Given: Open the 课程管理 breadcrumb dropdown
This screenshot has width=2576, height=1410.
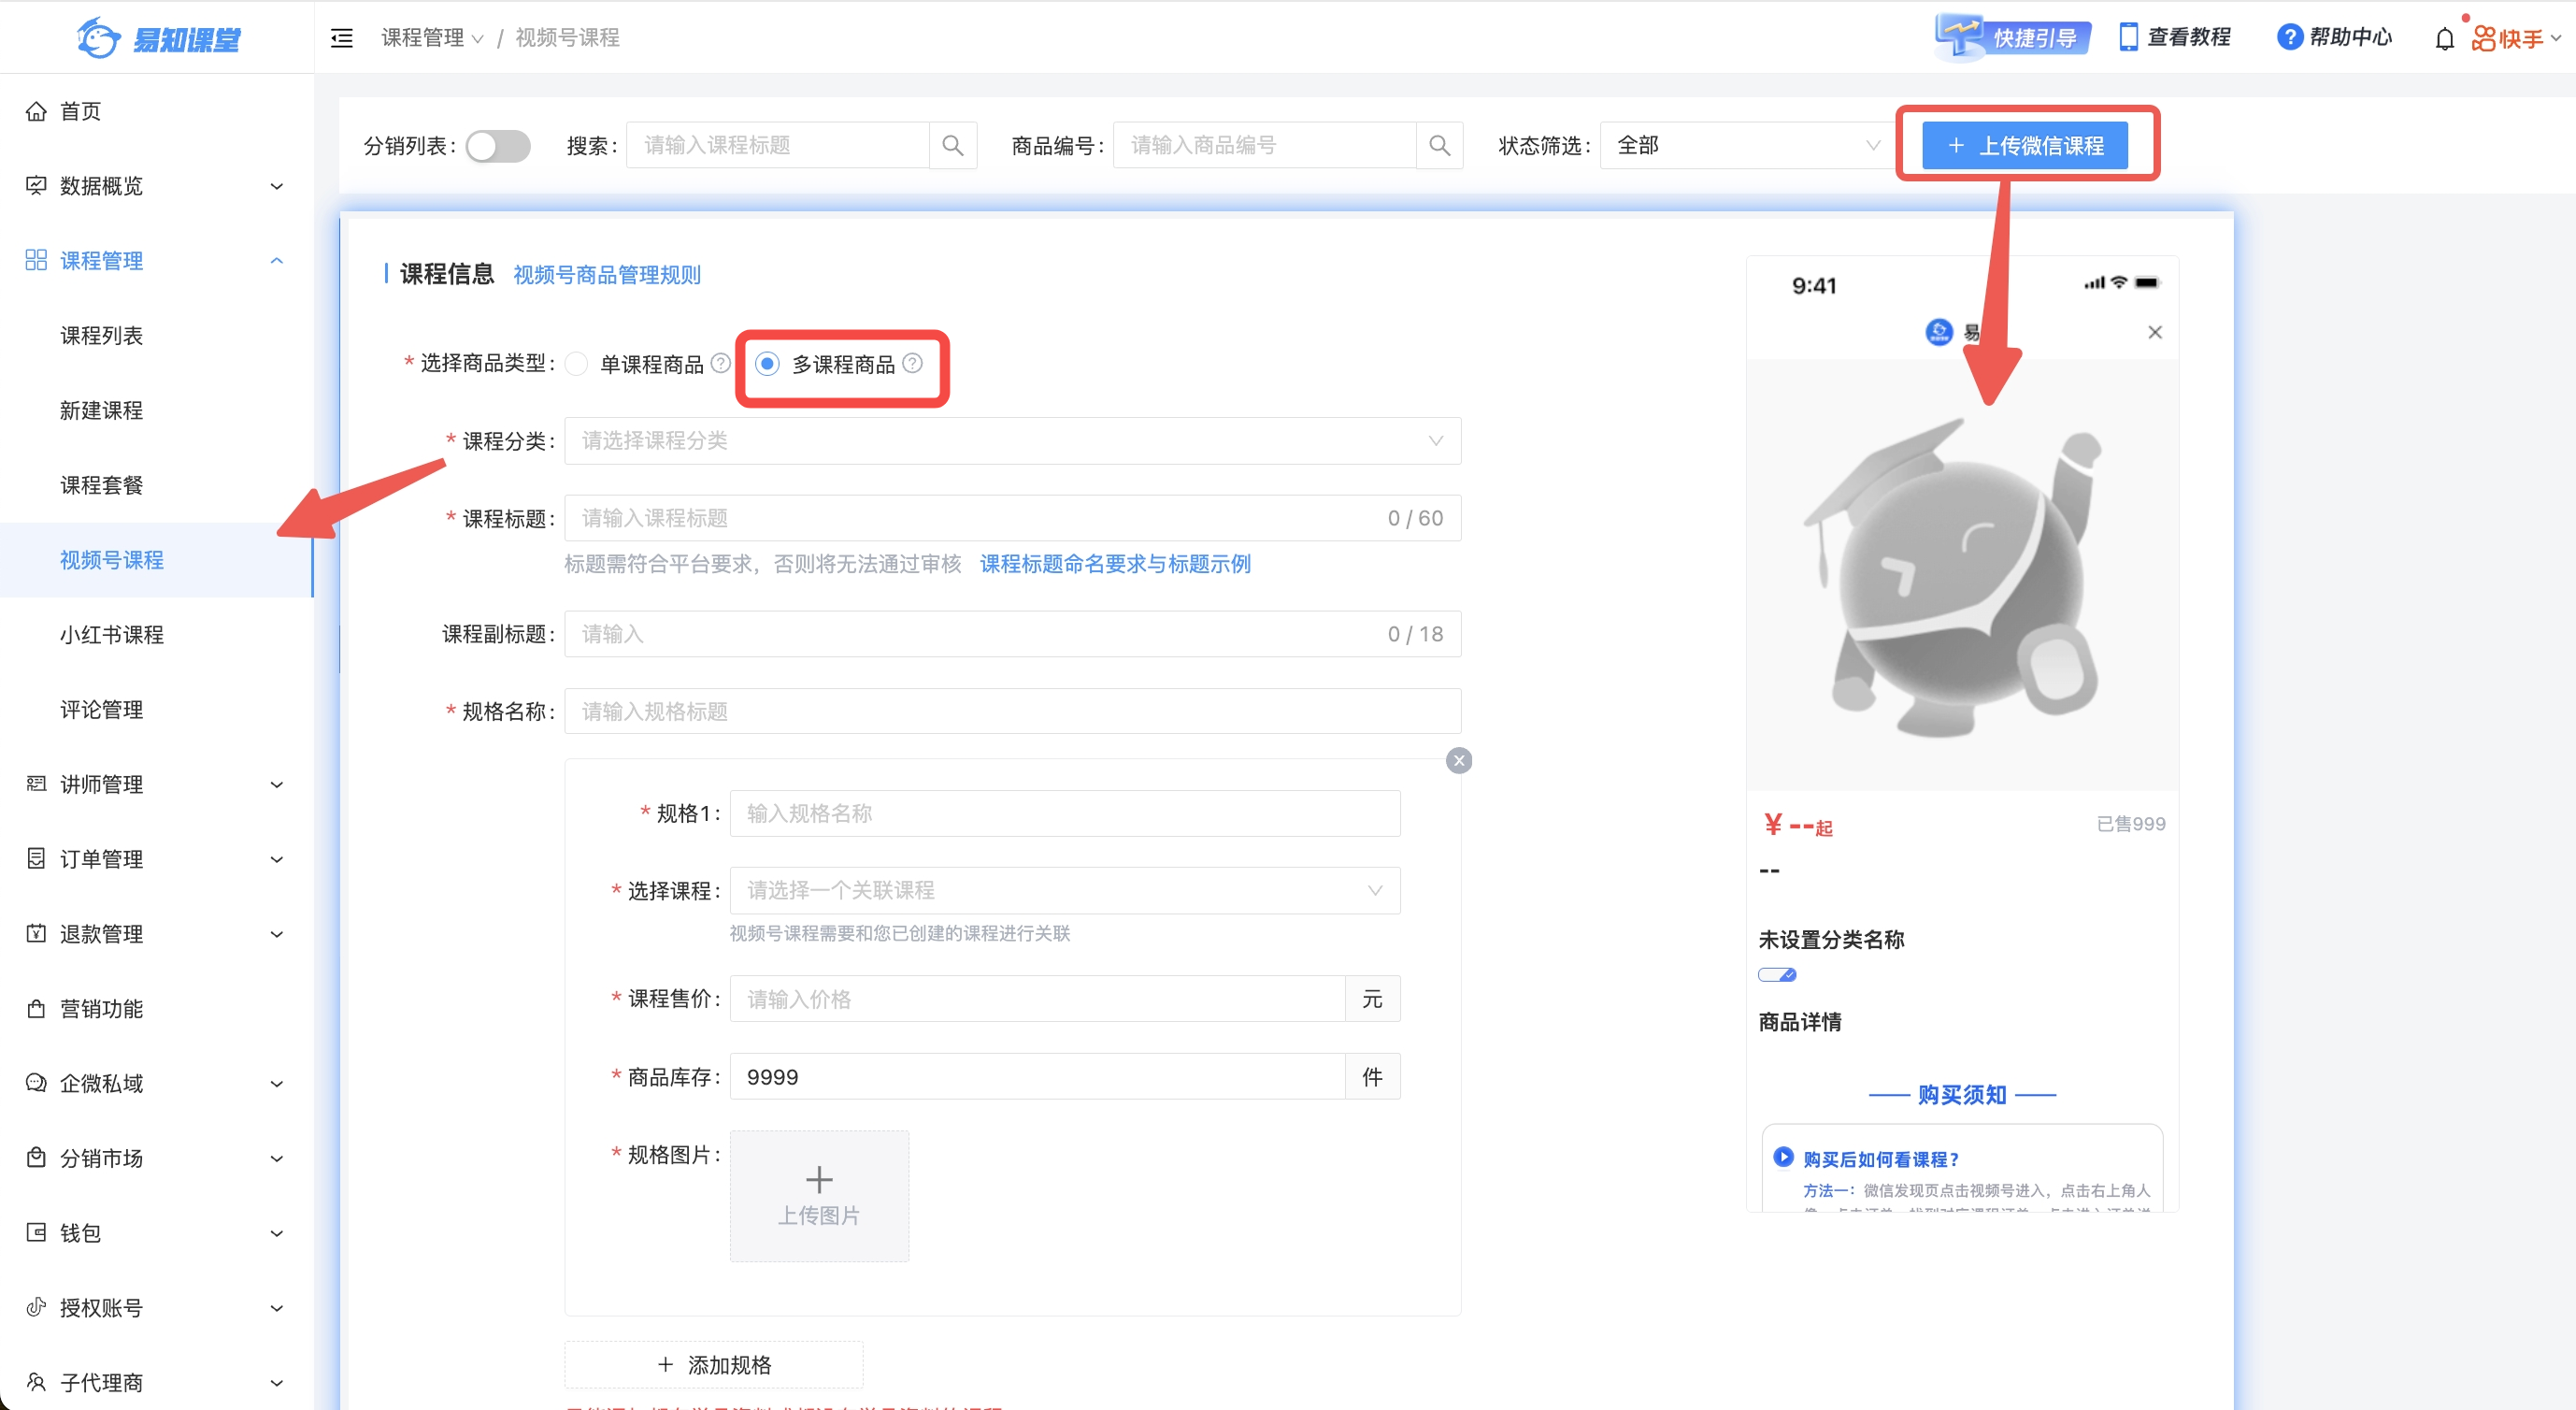Looking at the screenshot, I should tap(432, 38).
